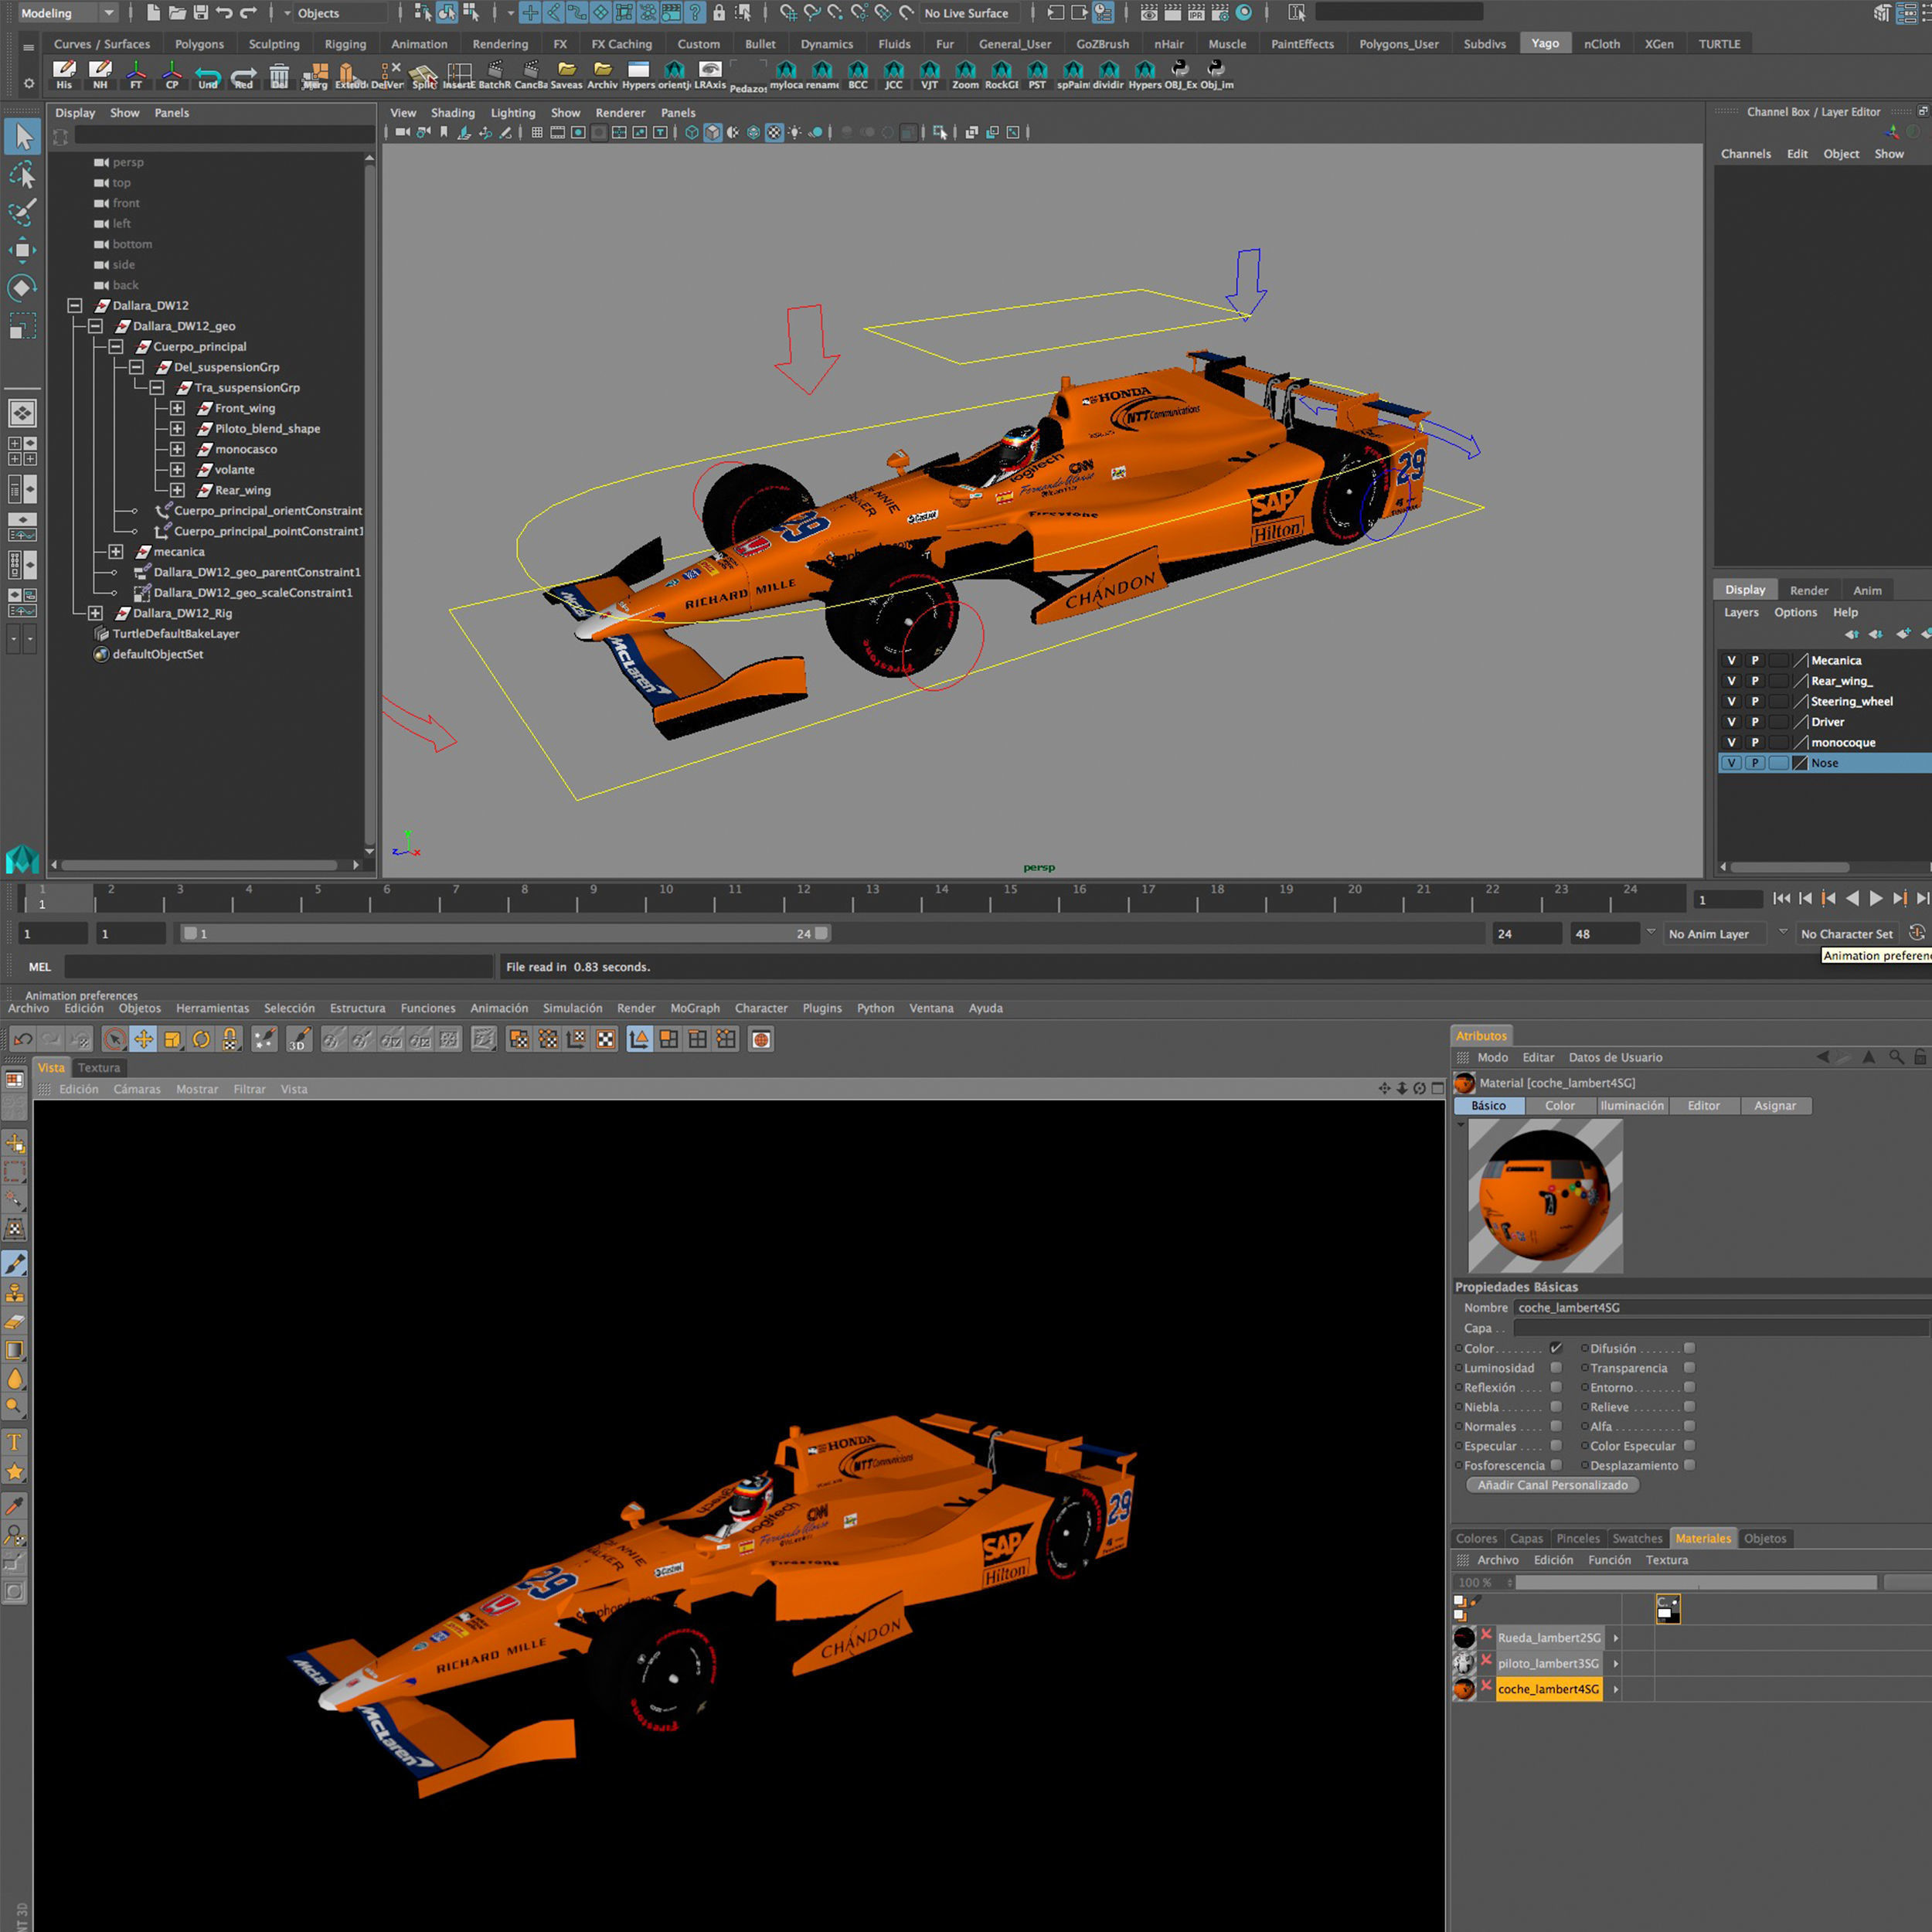
Task: Open the Polygons shelf tab
Action: point(199,44)
